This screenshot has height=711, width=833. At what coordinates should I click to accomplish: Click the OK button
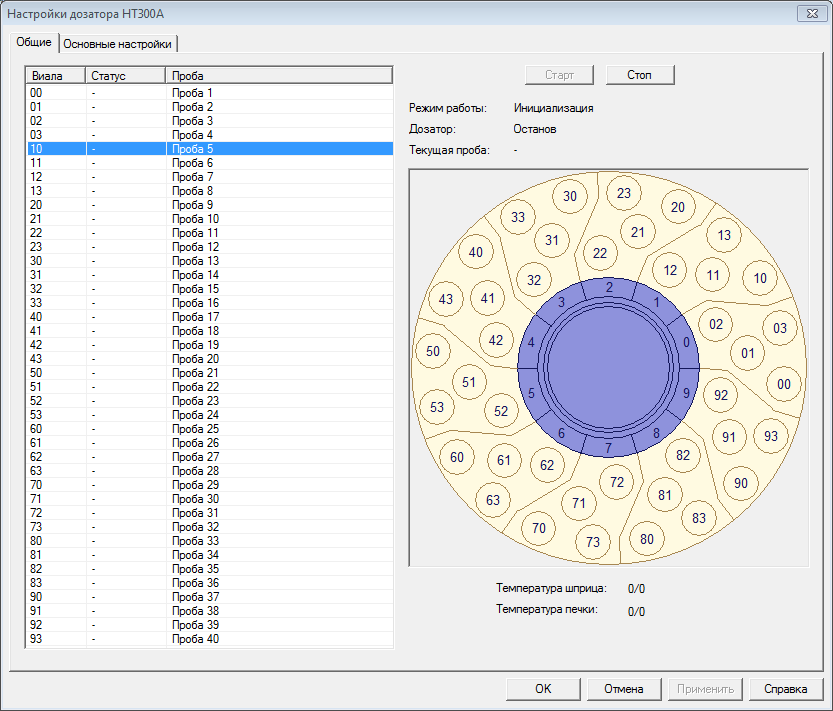[543, 688]
